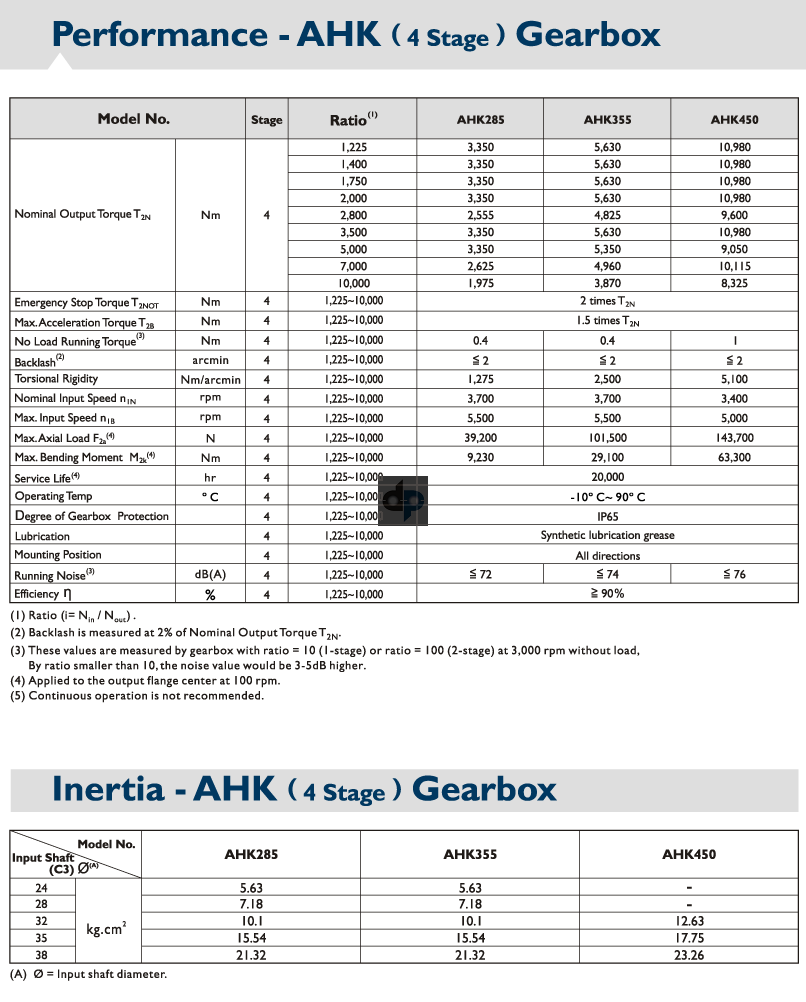Screen dimensions: 806x1002
Task: Select the AHK285 column header
Action: pos(478,118)
